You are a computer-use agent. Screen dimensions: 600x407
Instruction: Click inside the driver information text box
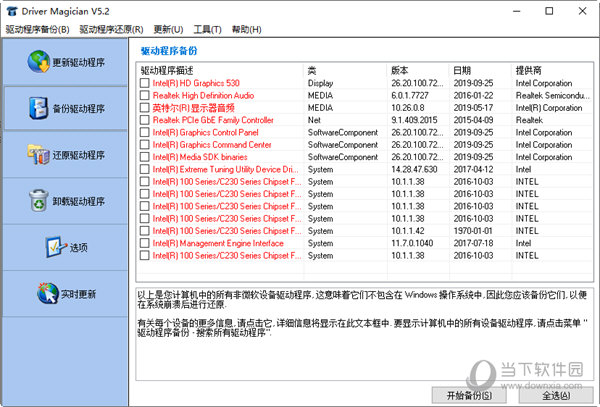click(365, 334)
